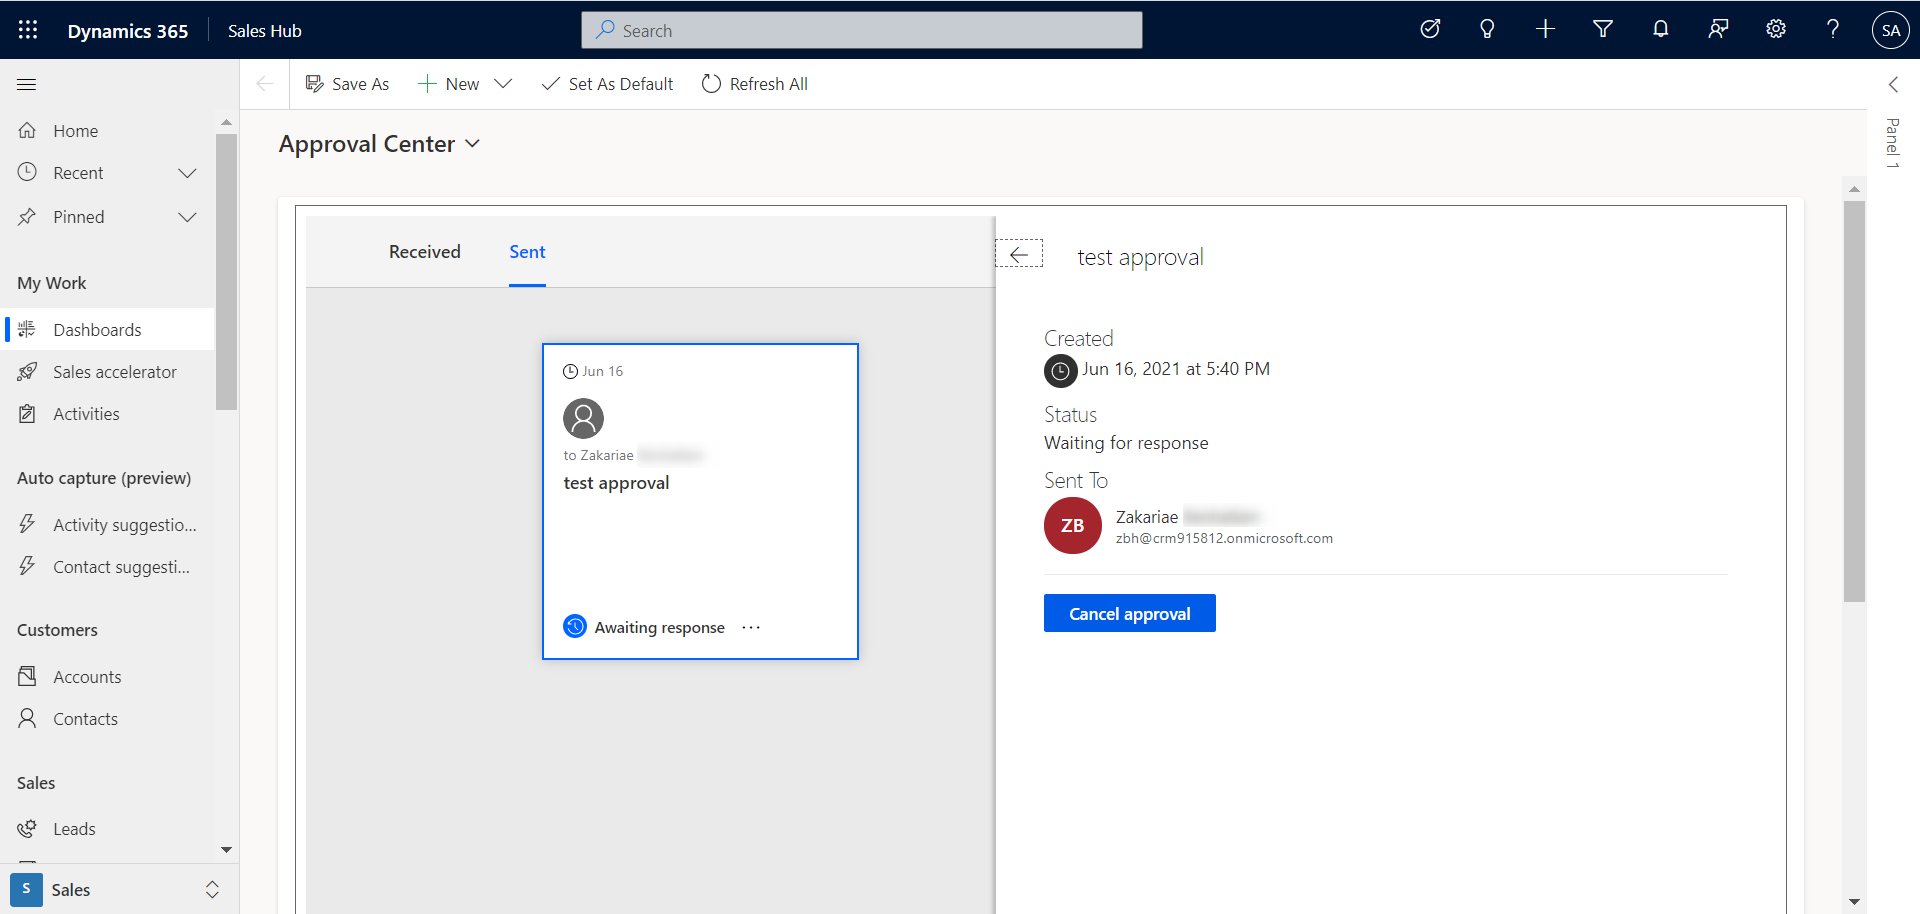Switch to the Received tab
This screenshot has height=914, width=1920.
(x=424, y=251)
